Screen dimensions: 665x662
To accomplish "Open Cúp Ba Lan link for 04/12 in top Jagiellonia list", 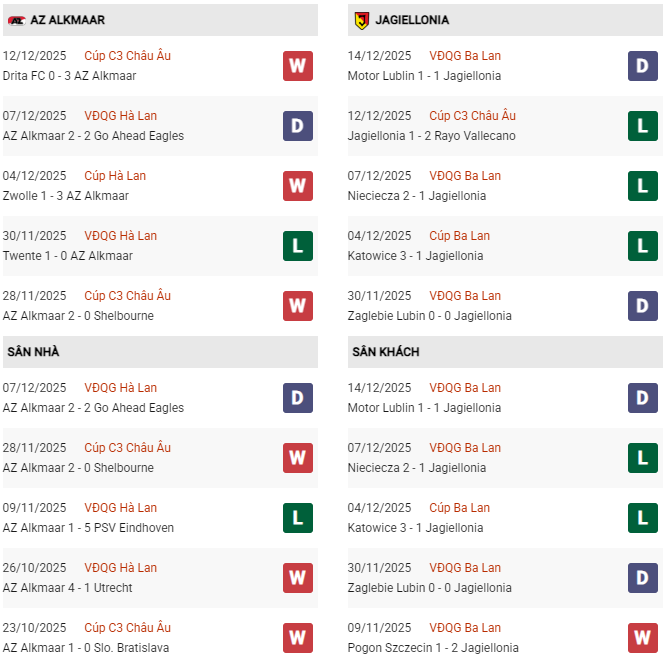I will 459,236.
